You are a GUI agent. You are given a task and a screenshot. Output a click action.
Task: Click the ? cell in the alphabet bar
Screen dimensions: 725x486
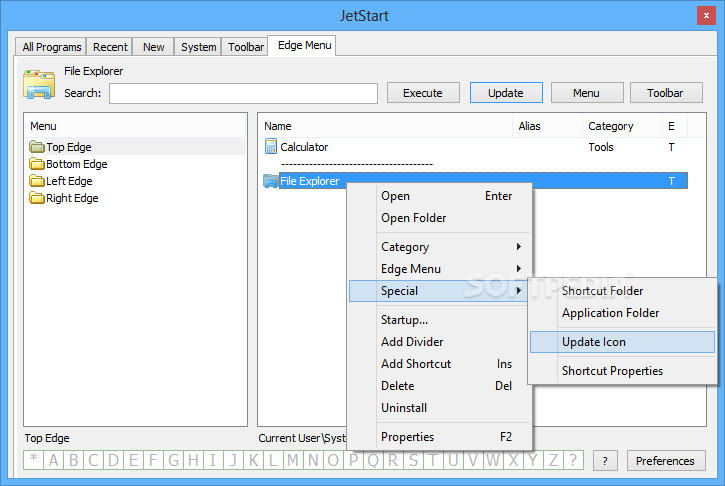click(x=573, y=460)
